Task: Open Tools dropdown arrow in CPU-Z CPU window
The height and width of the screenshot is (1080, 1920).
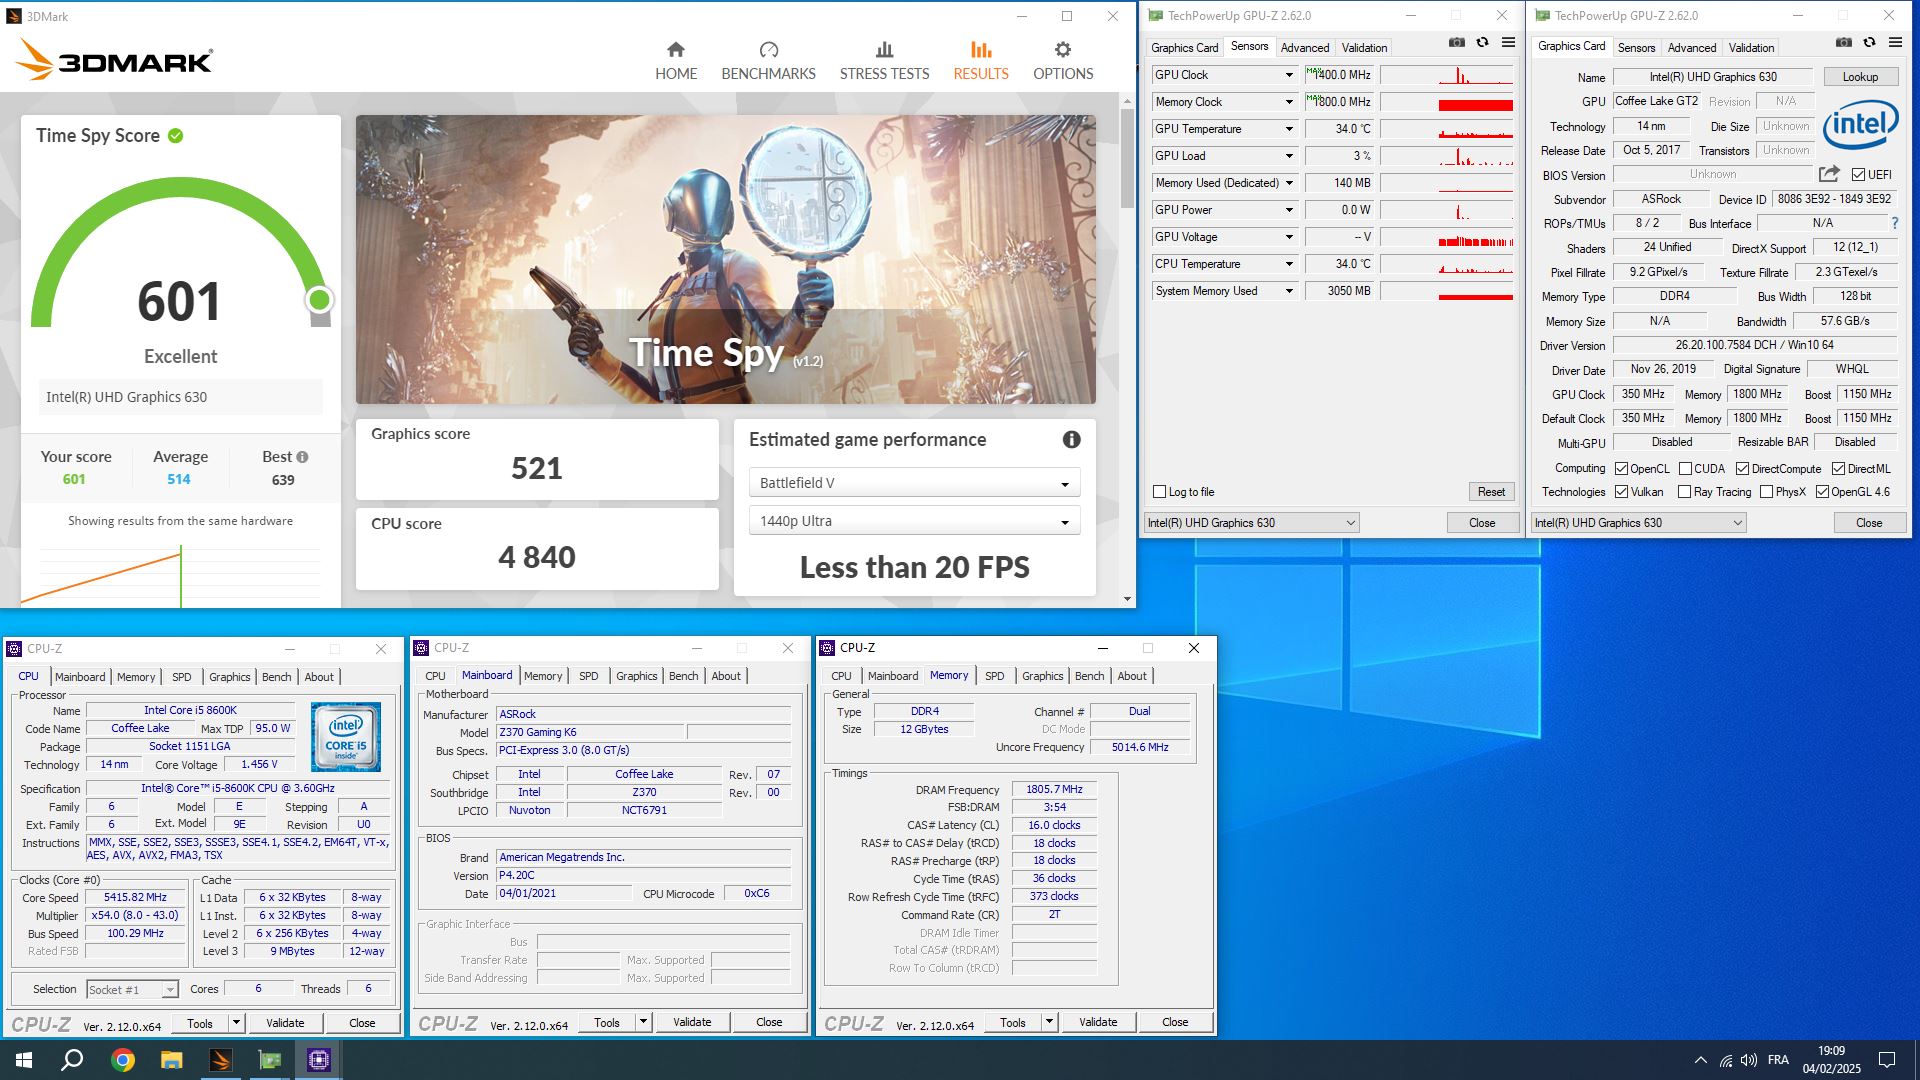Action: tap(236, 1023)
